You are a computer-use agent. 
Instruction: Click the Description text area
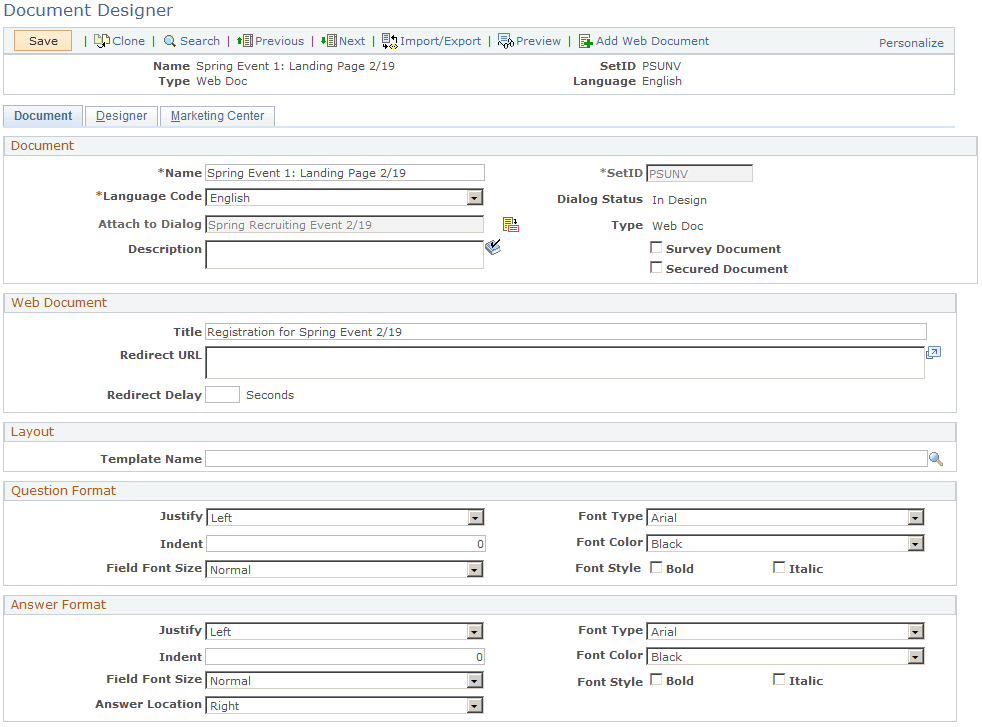pyautogui.click(x=344, y=255)
